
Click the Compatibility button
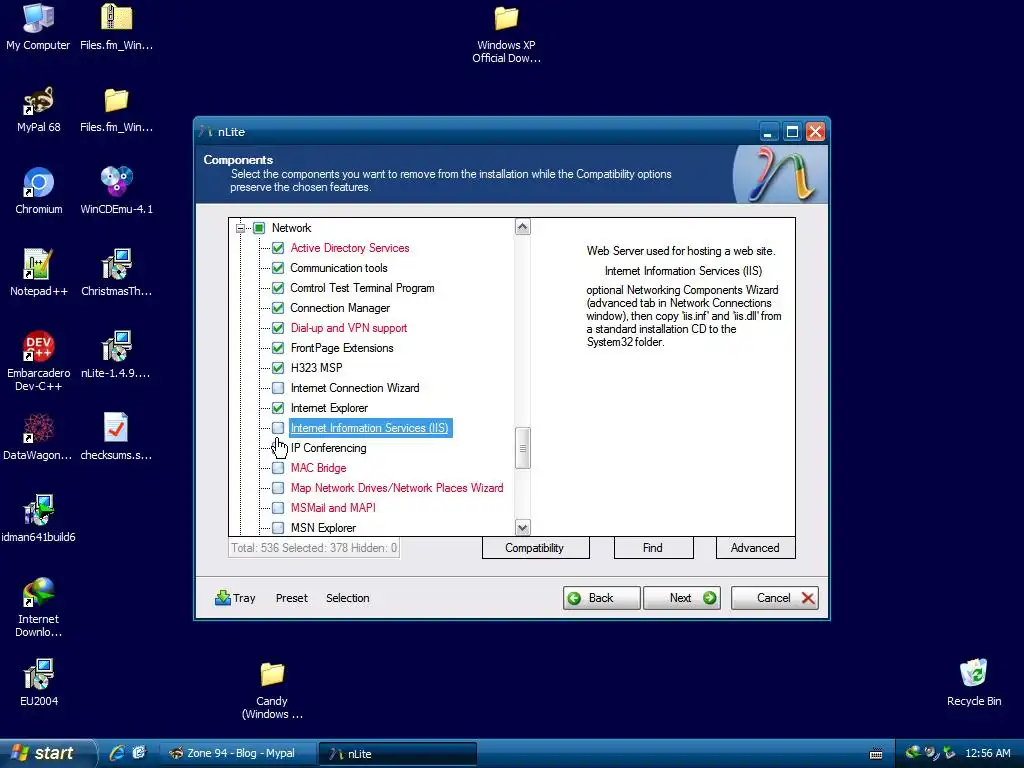536,548
